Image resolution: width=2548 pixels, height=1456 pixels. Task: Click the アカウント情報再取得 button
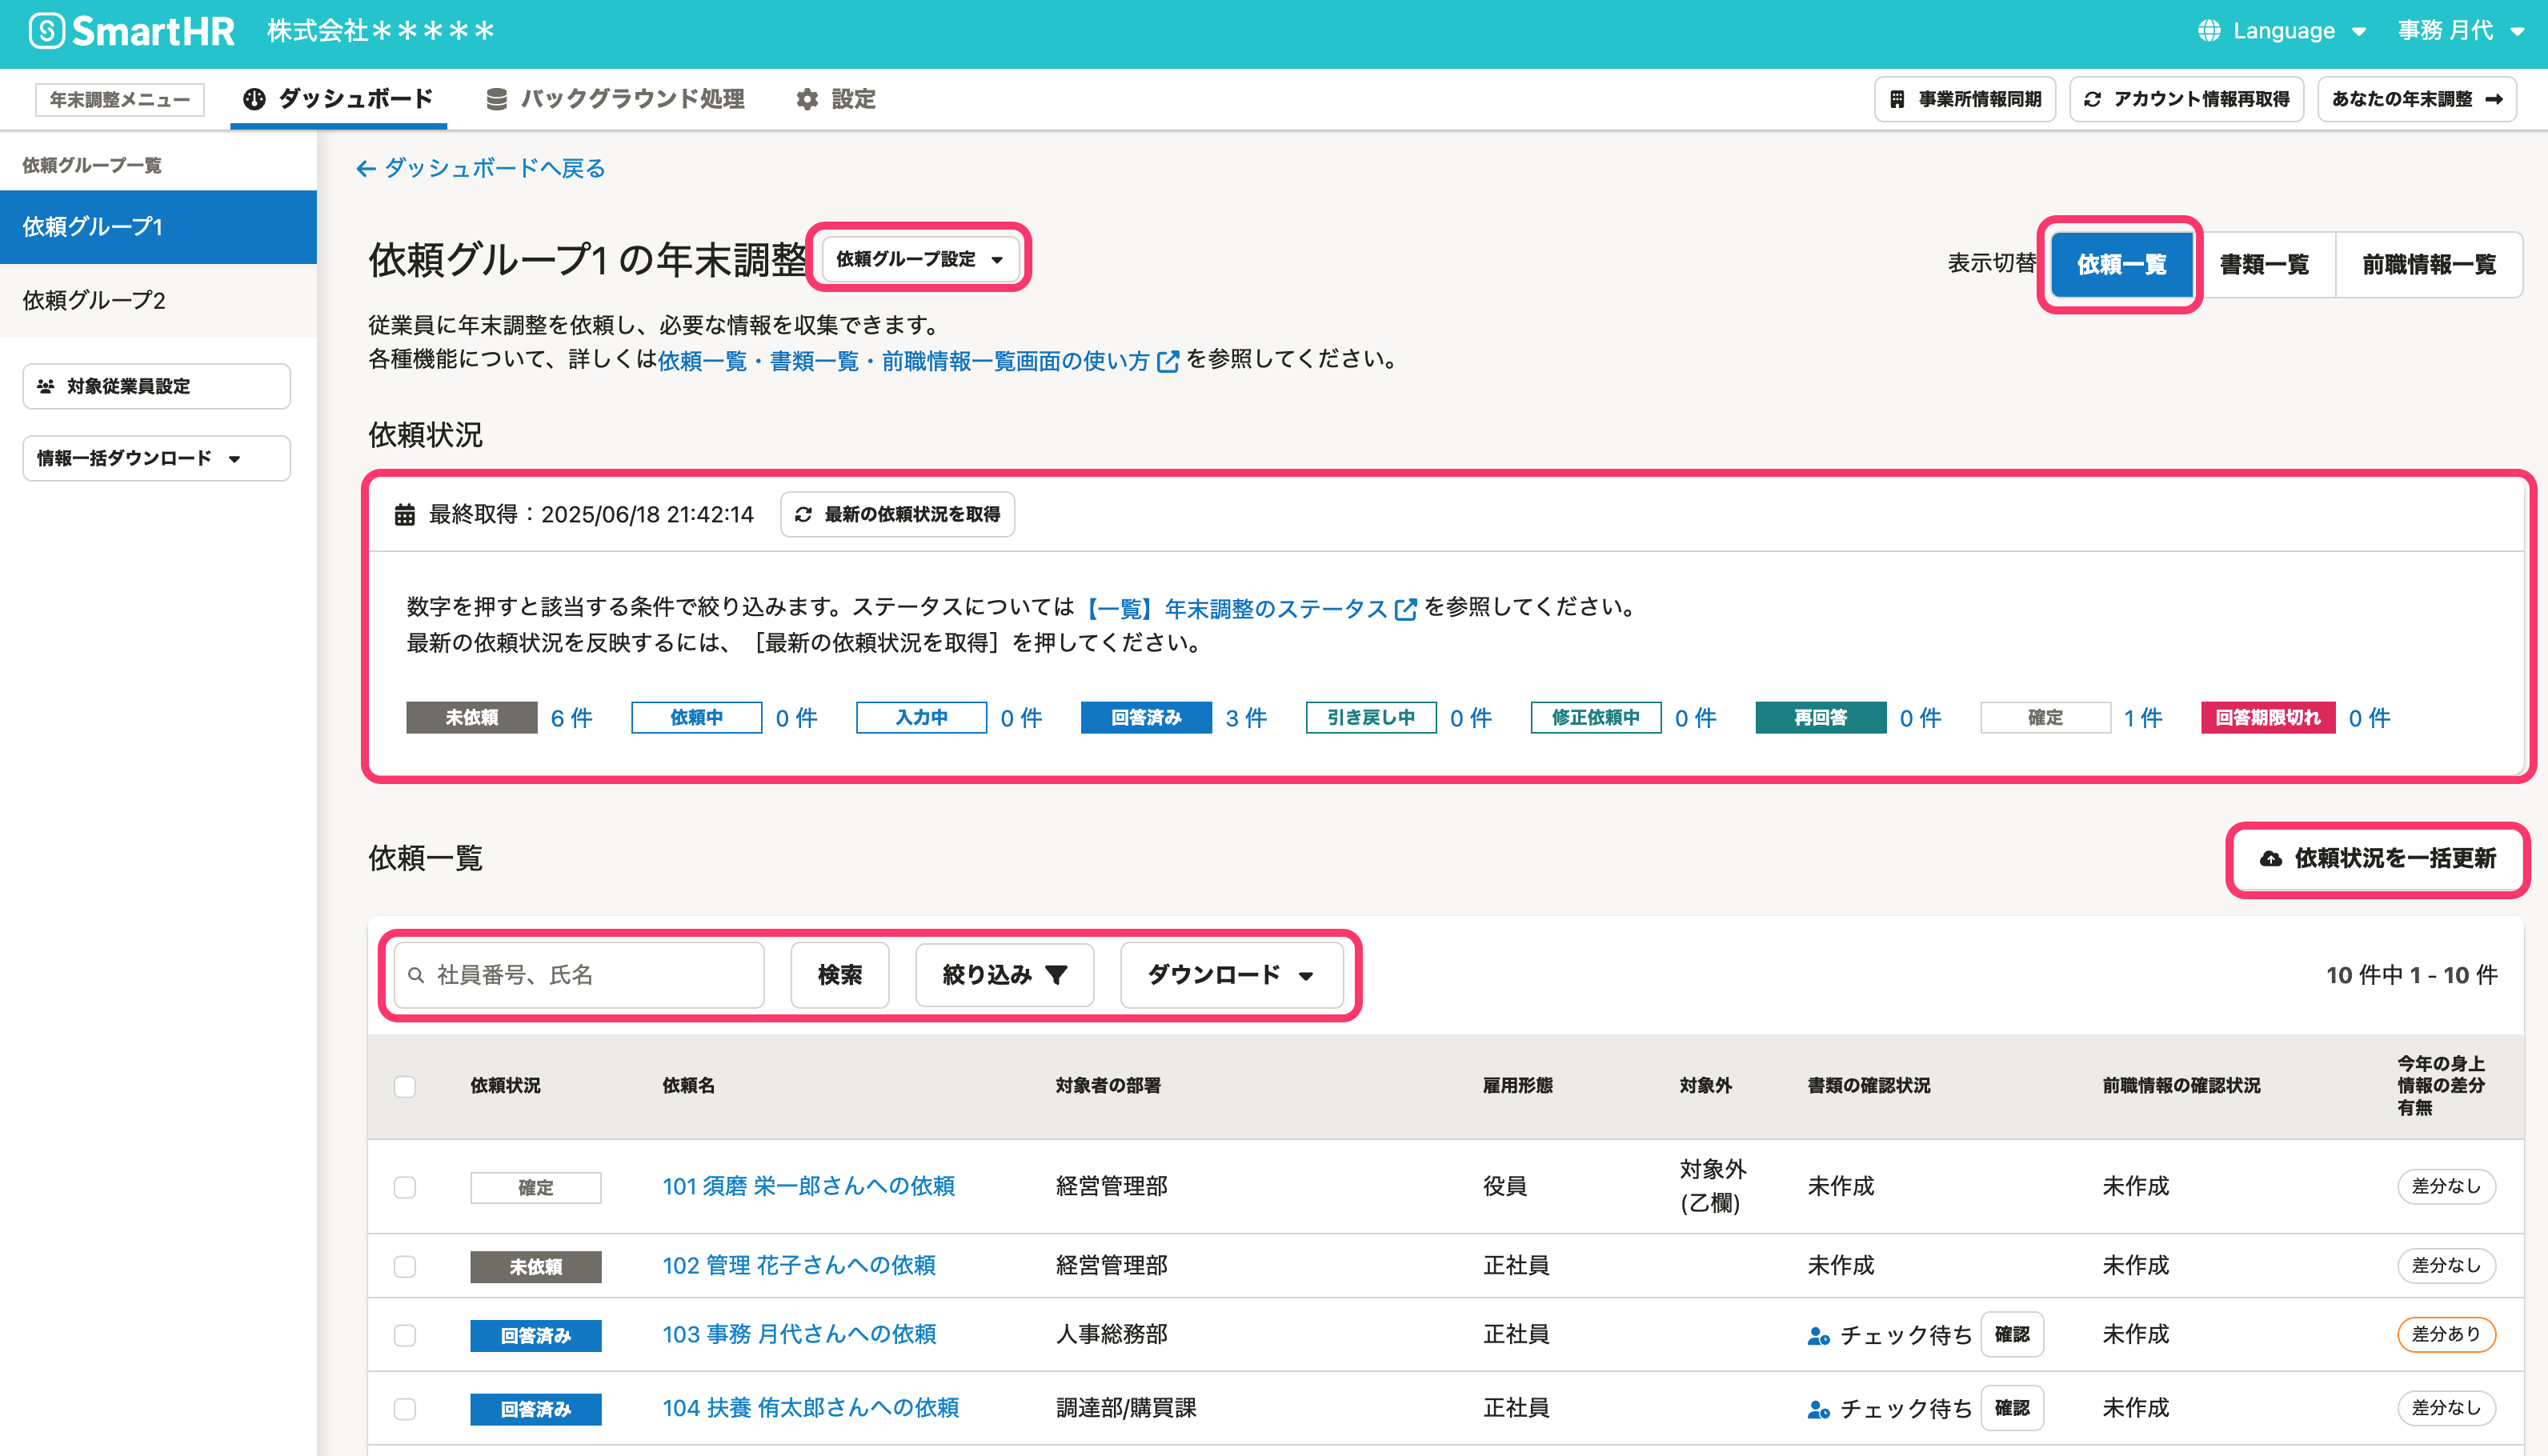pyautogui.click(x=2186, y=99)
